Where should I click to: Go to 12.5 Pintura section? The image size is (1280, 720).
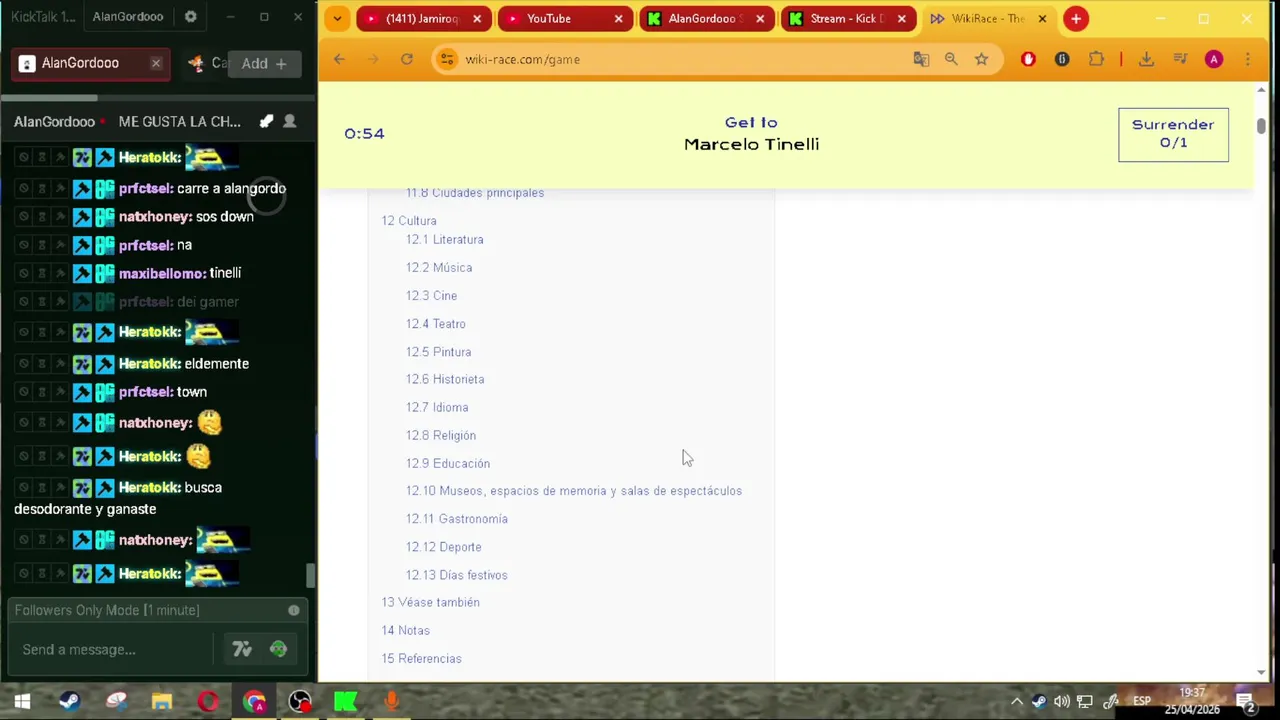click(x=439, y=352)
